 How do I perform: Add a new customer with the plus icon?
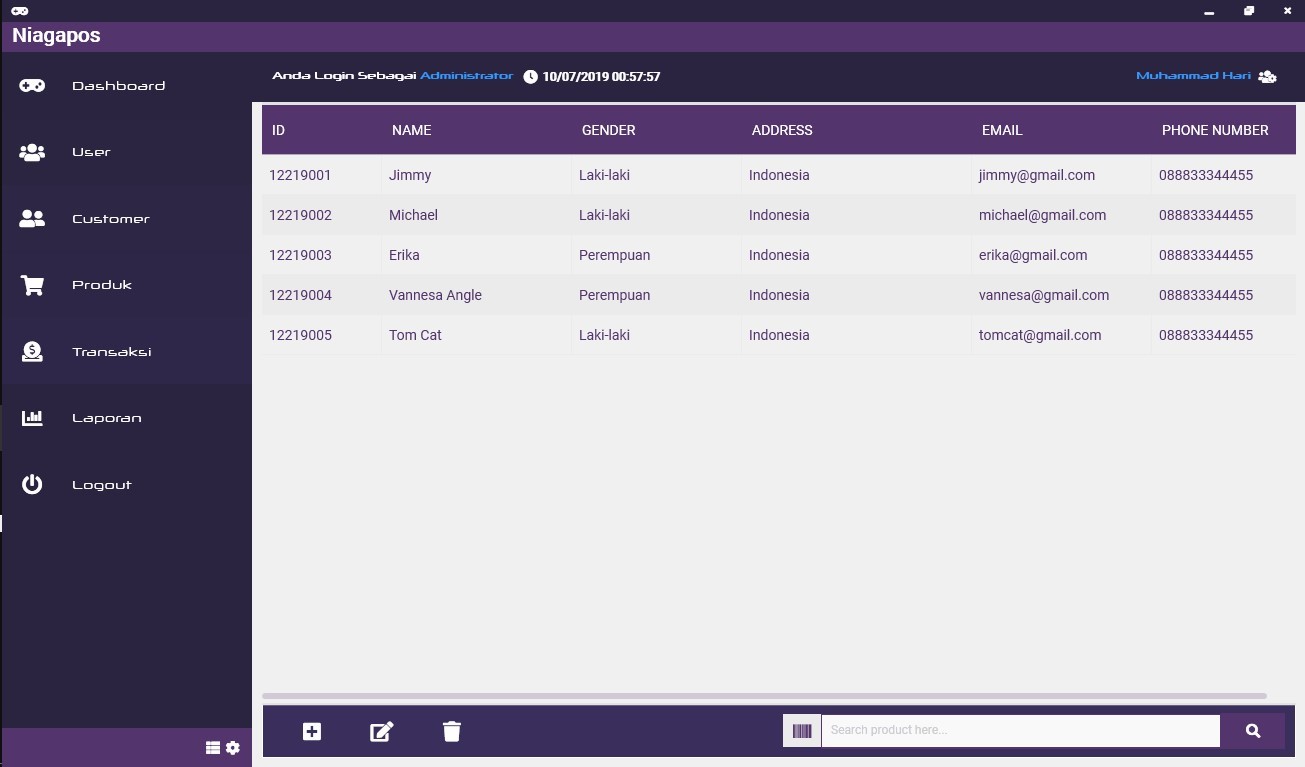coord(311,731)
